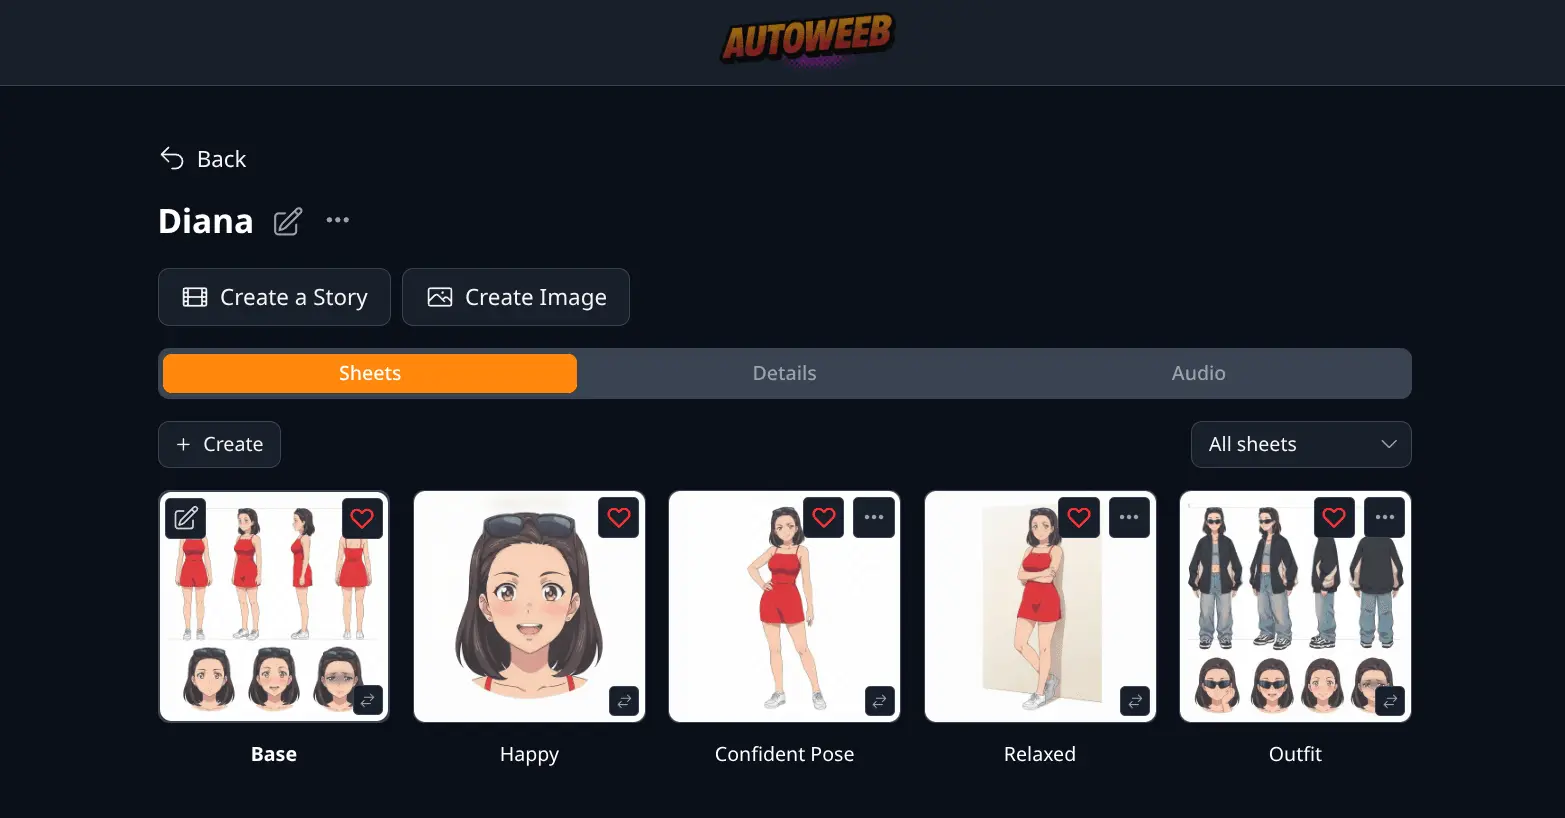This screenshot has height=818, width=1565.
Task: Click the AUTOWEEB logo
Action: tap(808, 40)
